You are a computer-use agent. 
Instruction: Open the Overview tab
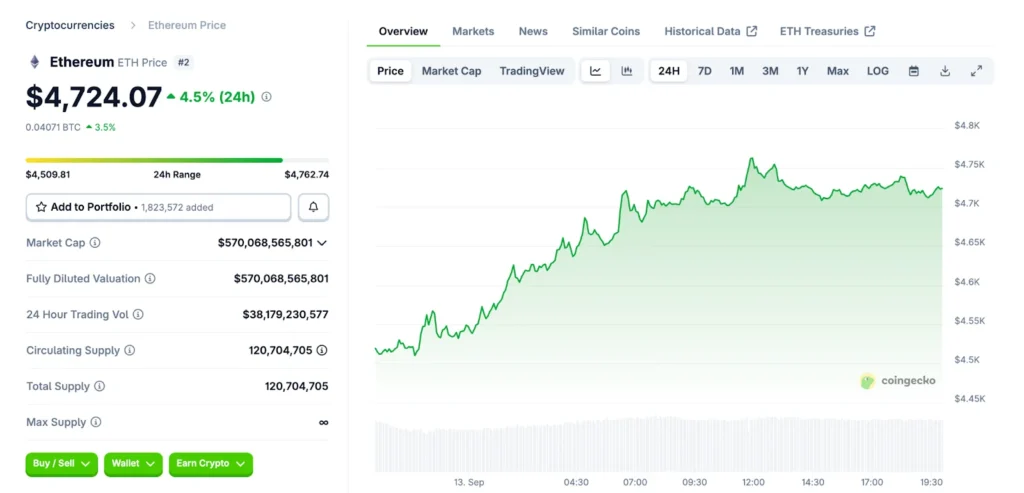click(403, 31)
